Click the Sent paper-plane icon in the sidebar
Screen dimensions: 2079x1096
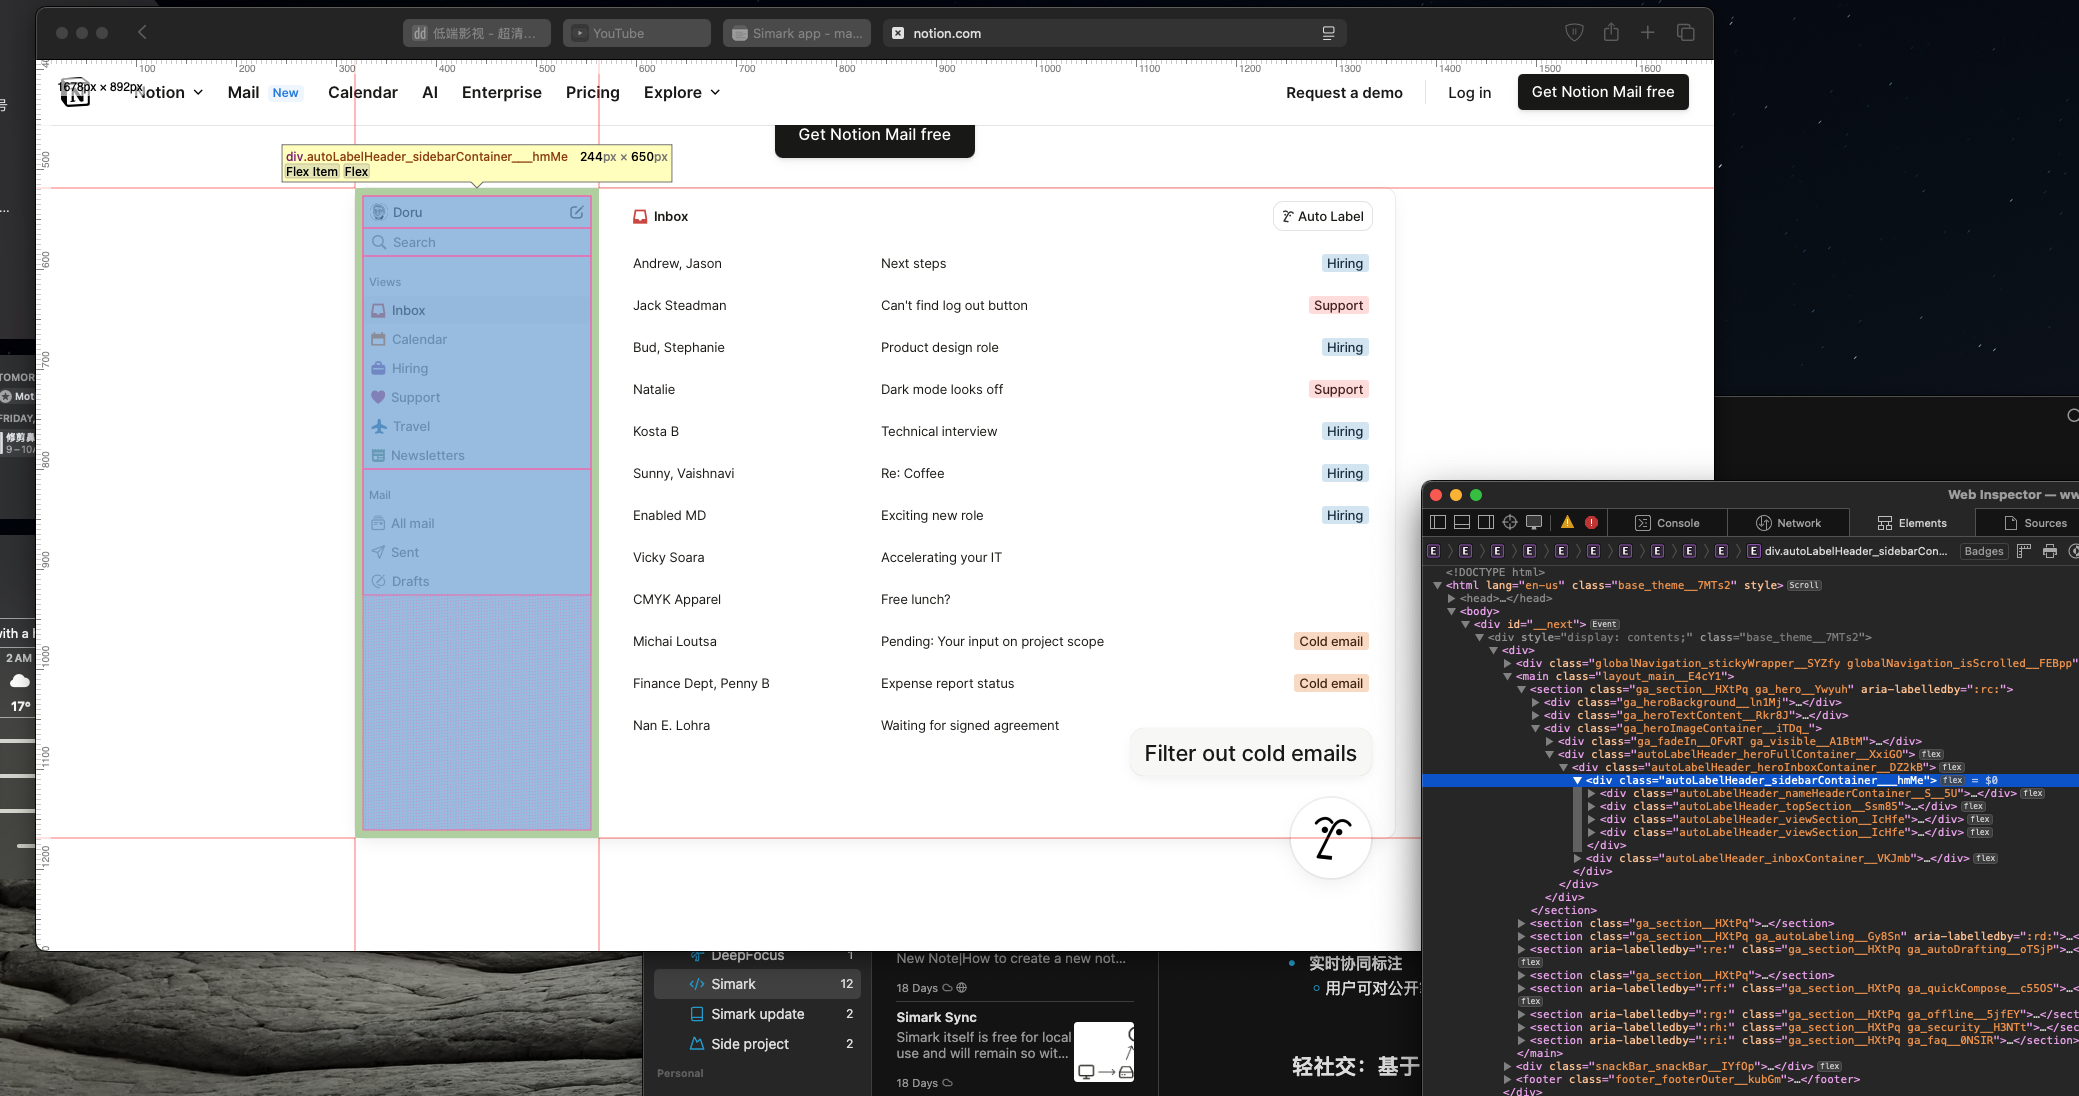click(378, 552)
